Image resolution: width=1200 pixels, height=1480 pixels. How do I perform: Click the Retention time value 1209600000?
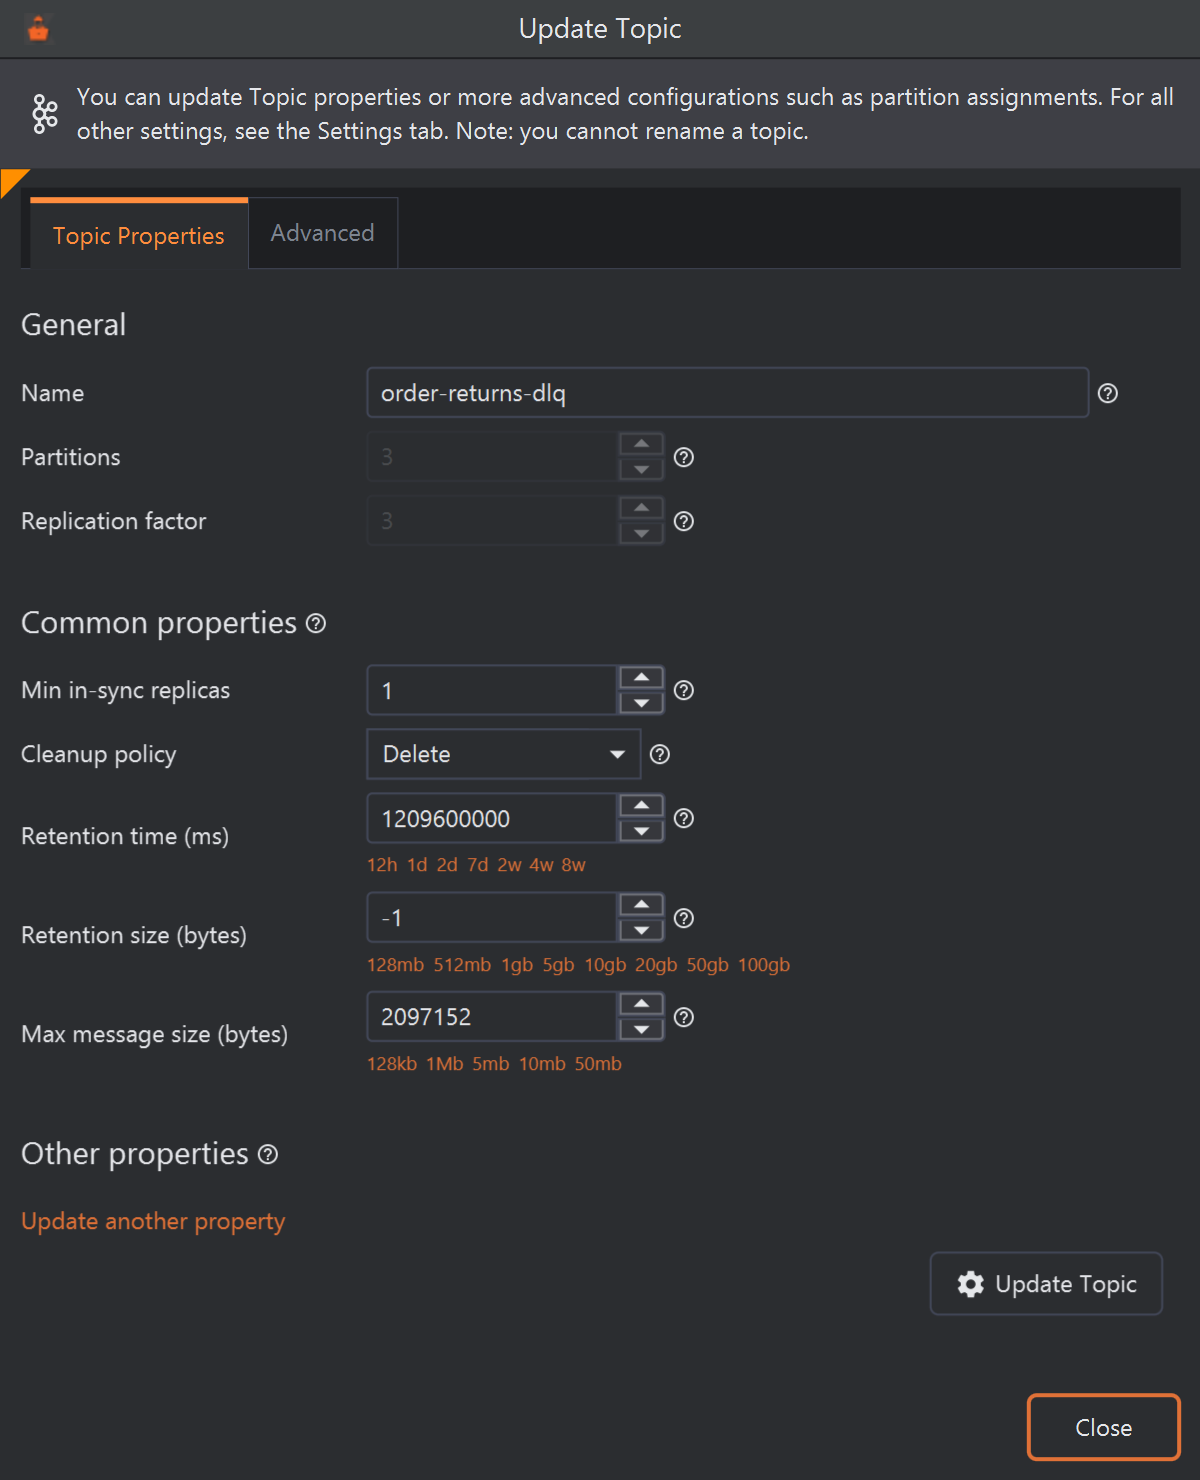[x=492, y=818]
